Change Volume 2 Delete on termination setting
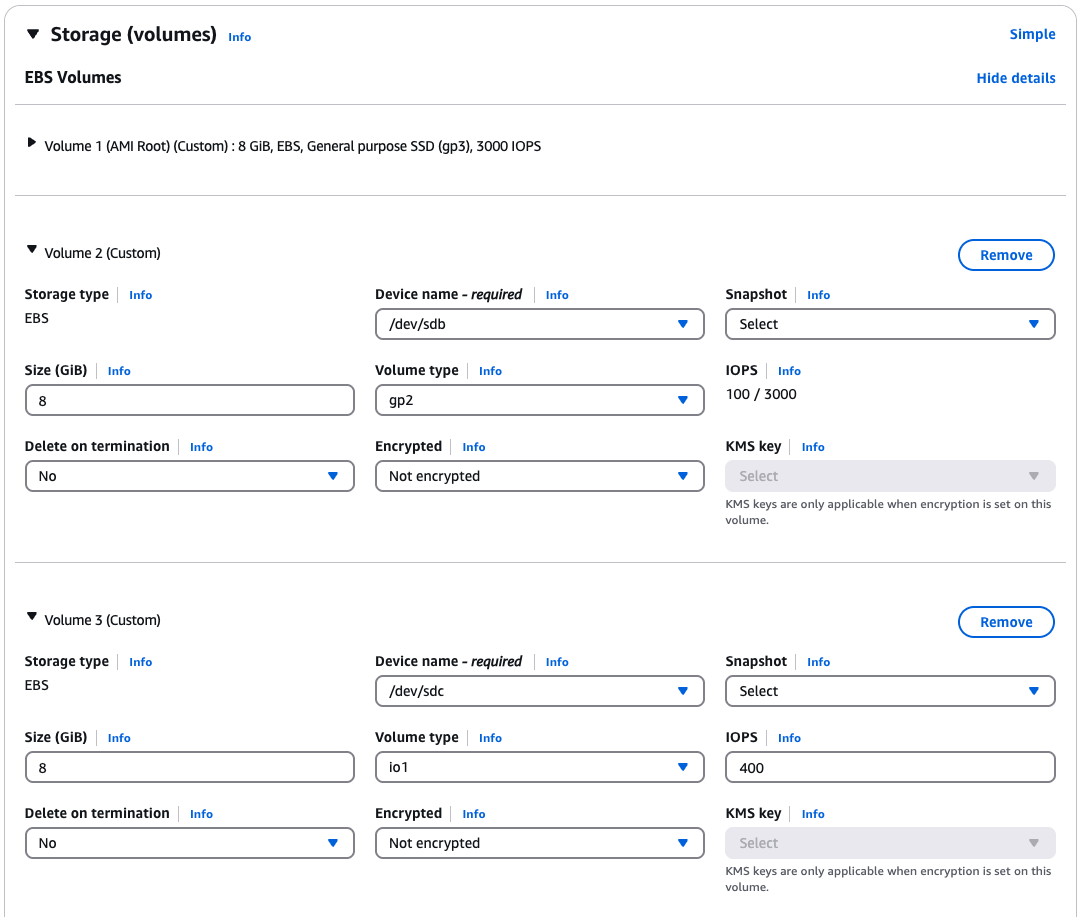1085x917 pixels. tap(189, 476)
